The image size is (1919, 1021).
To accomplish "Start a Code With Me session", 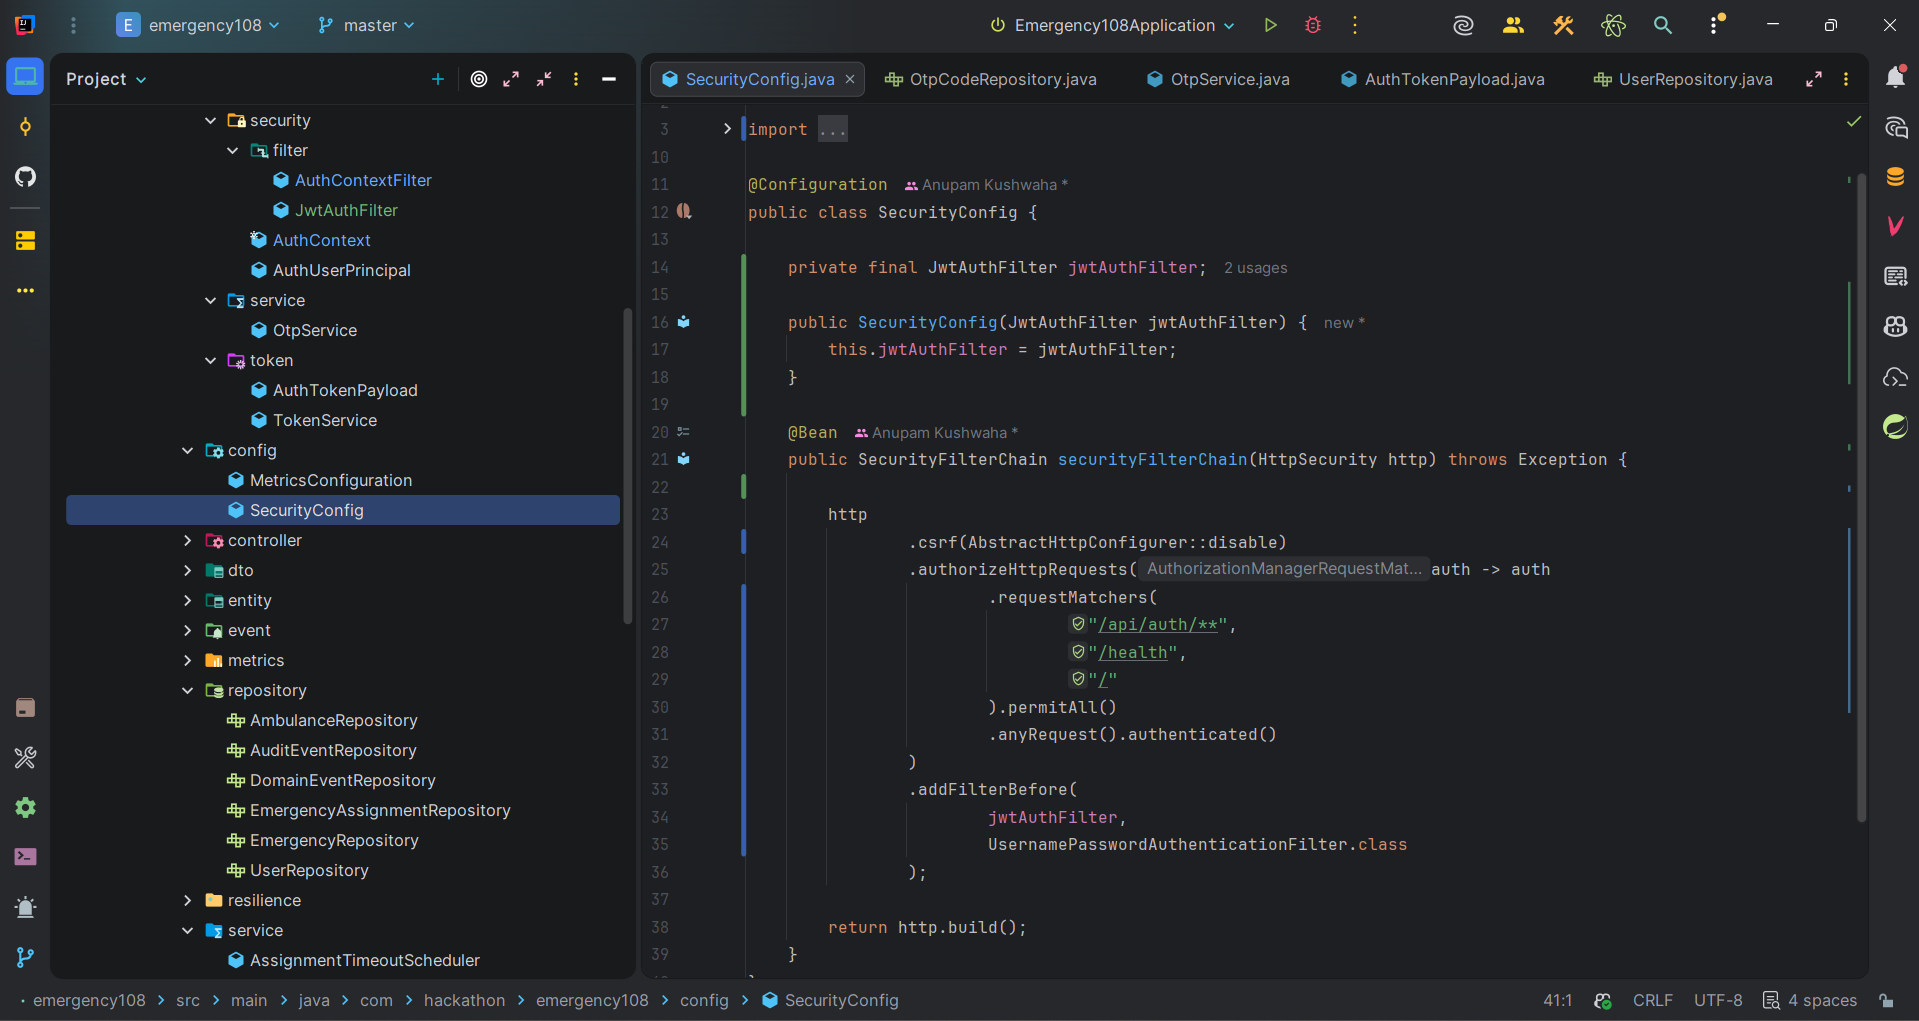I will 1512,25.
